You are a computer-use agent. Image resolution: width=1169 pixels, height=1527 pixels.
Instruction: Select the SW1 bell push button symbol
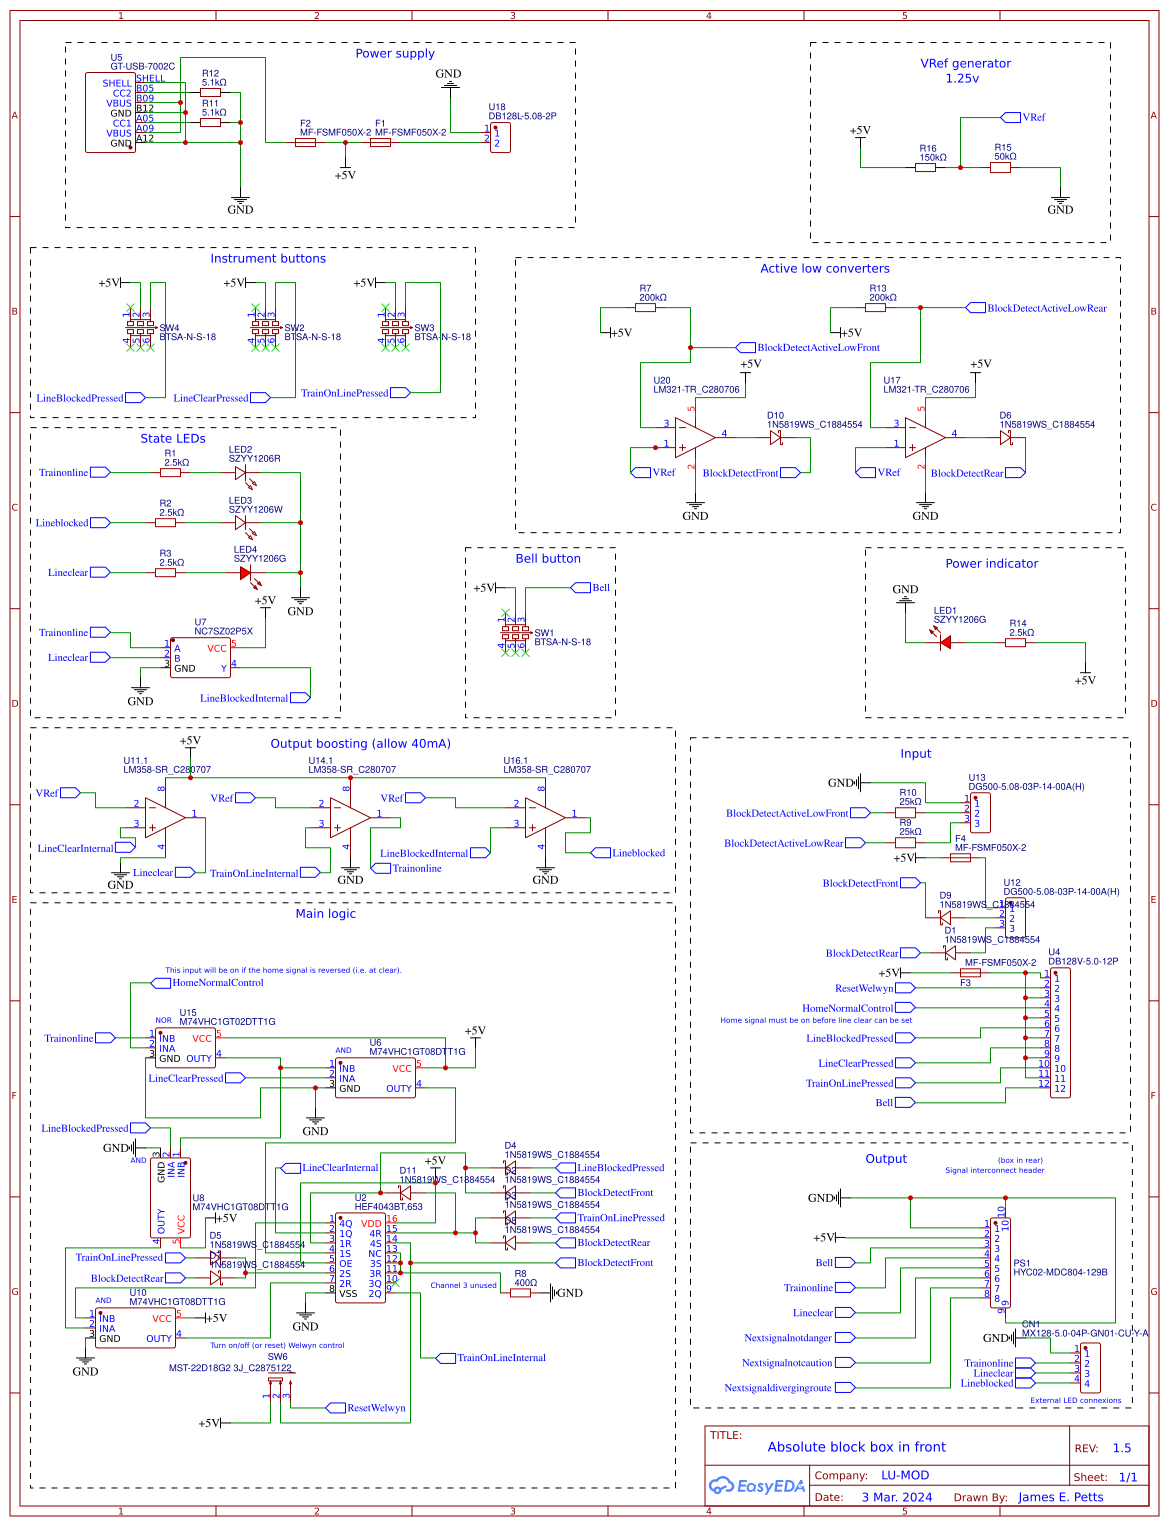click(x=516, y=634)
